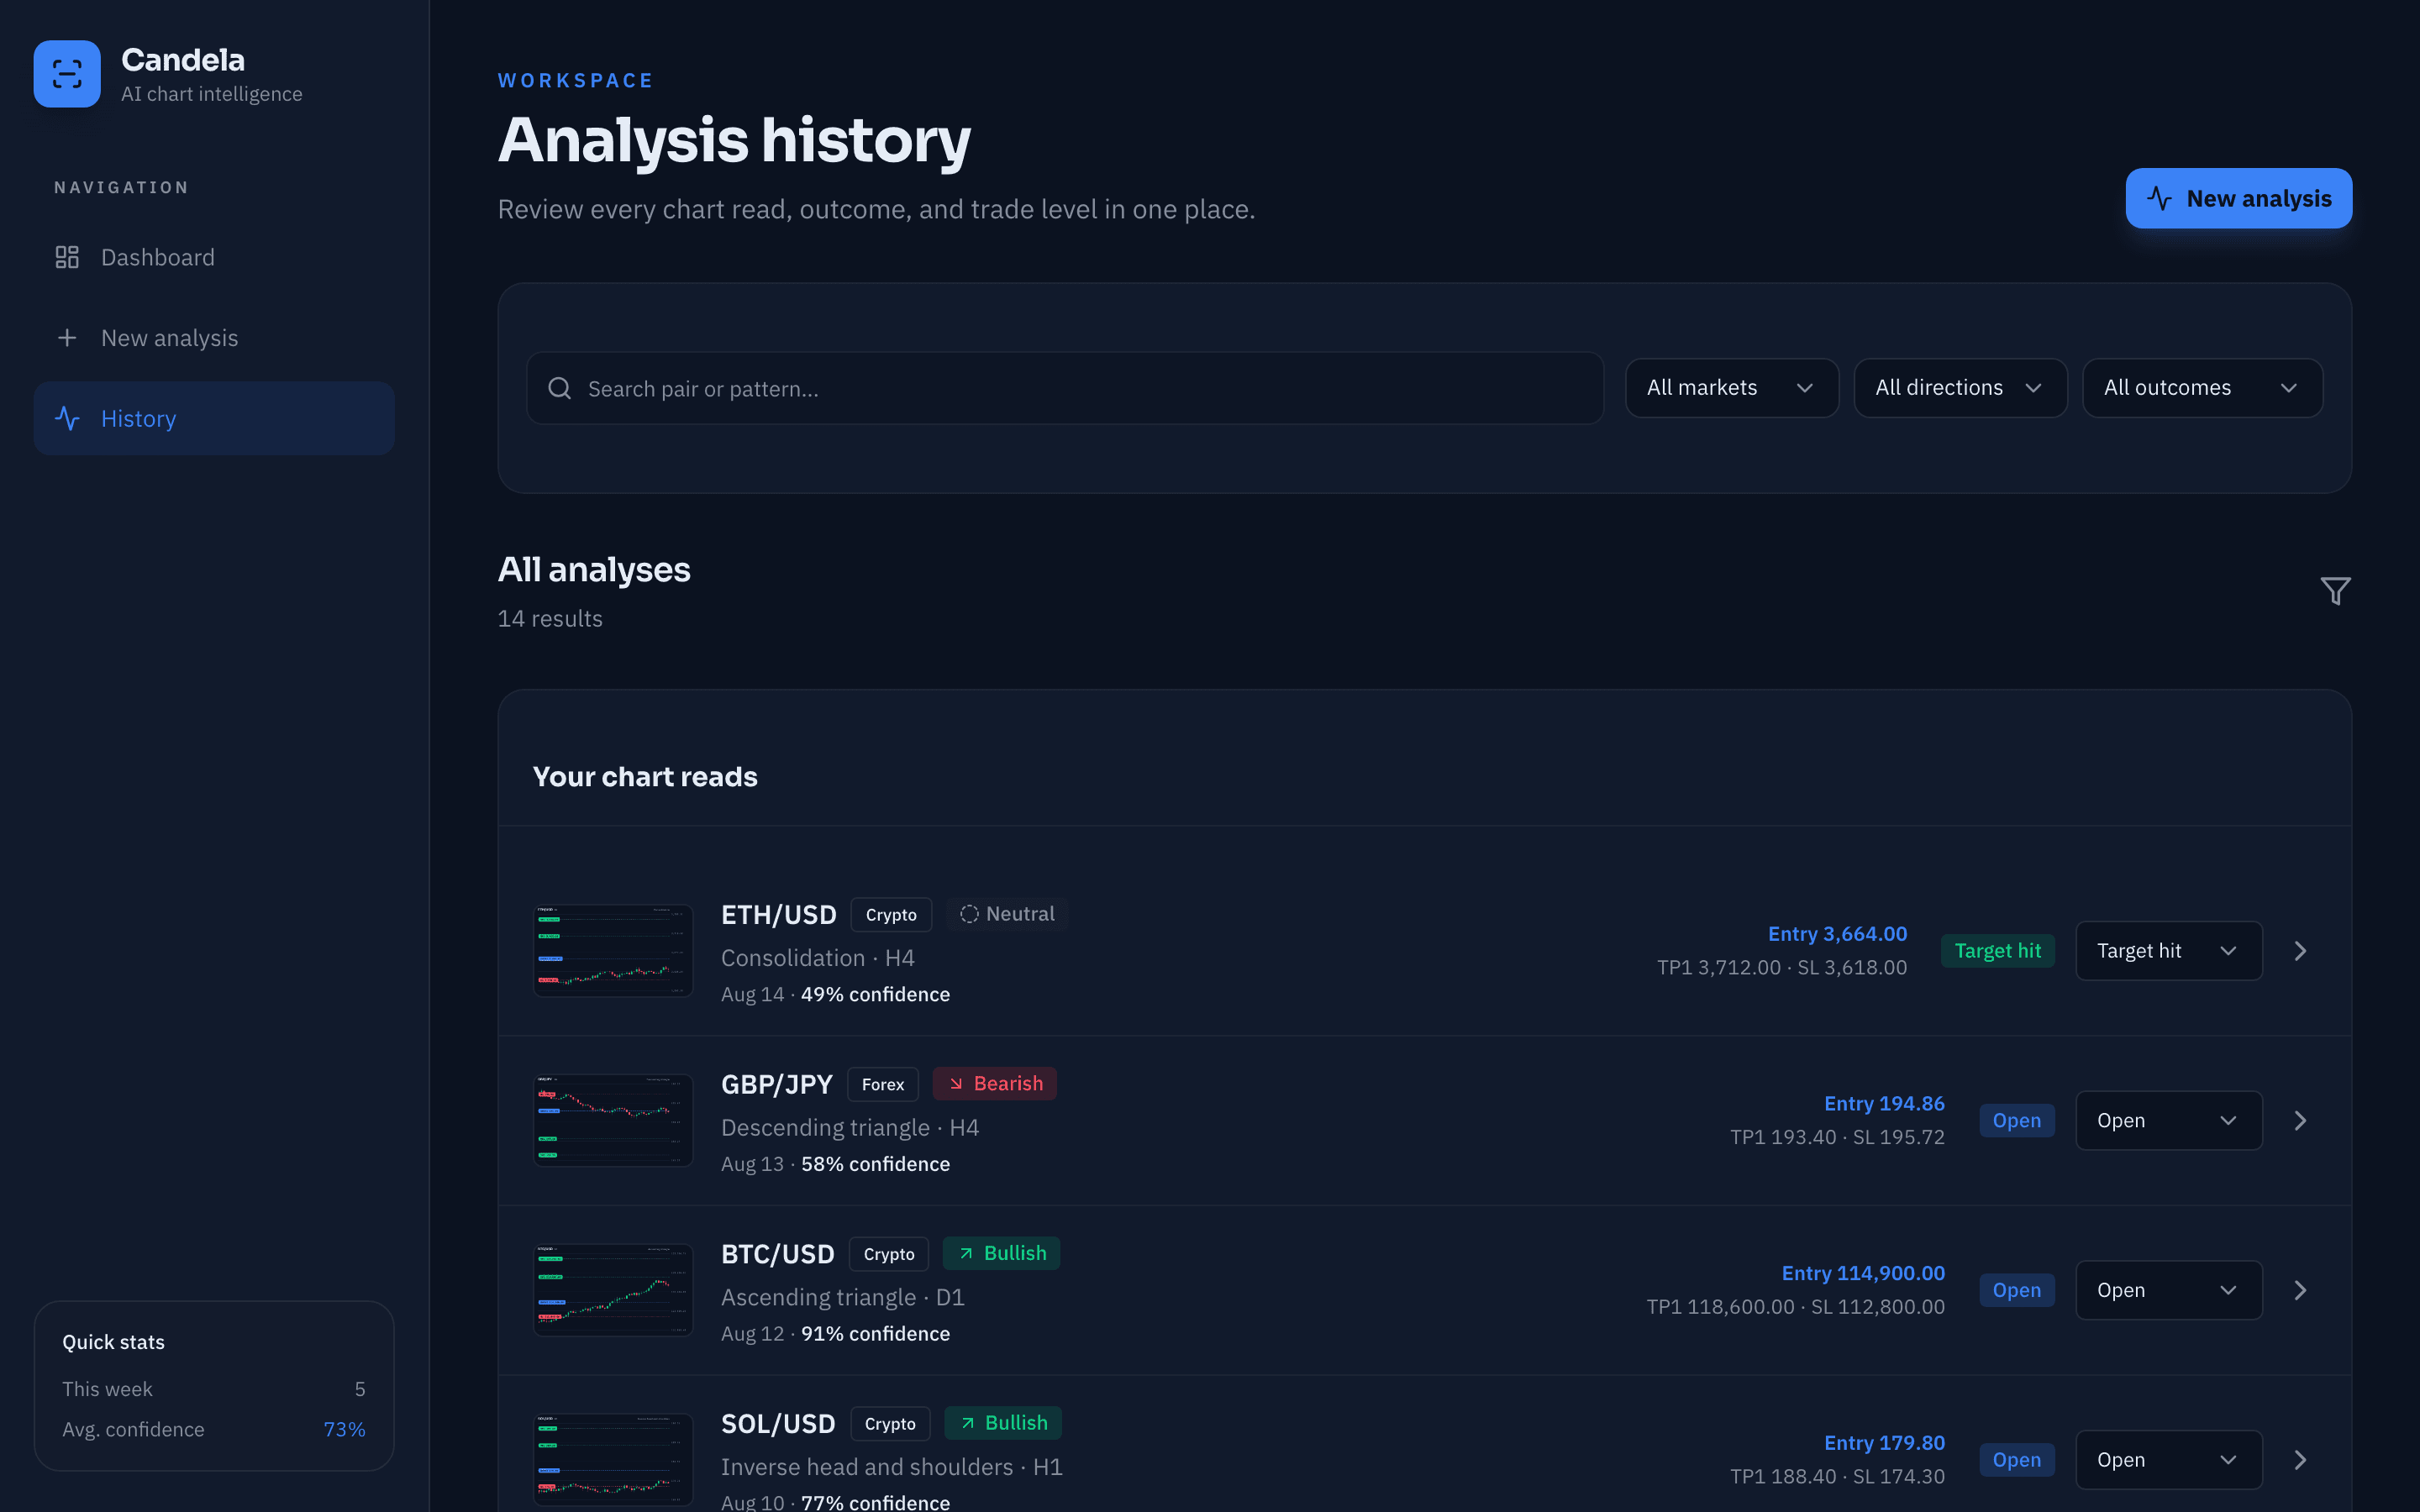The height and width of the screenshot is (1512, 2420).
Task: Open the BTC/USD chart thumbnail
Action: point(613,1290)
